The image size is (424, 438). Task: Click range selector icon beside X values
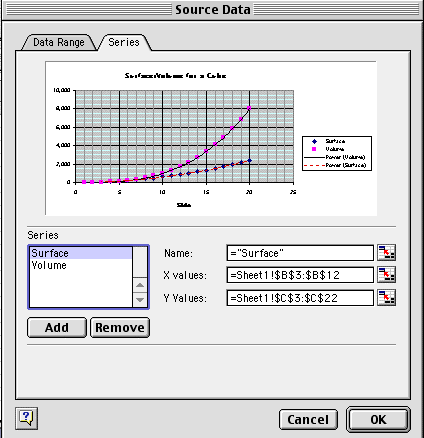click(386, 275)
